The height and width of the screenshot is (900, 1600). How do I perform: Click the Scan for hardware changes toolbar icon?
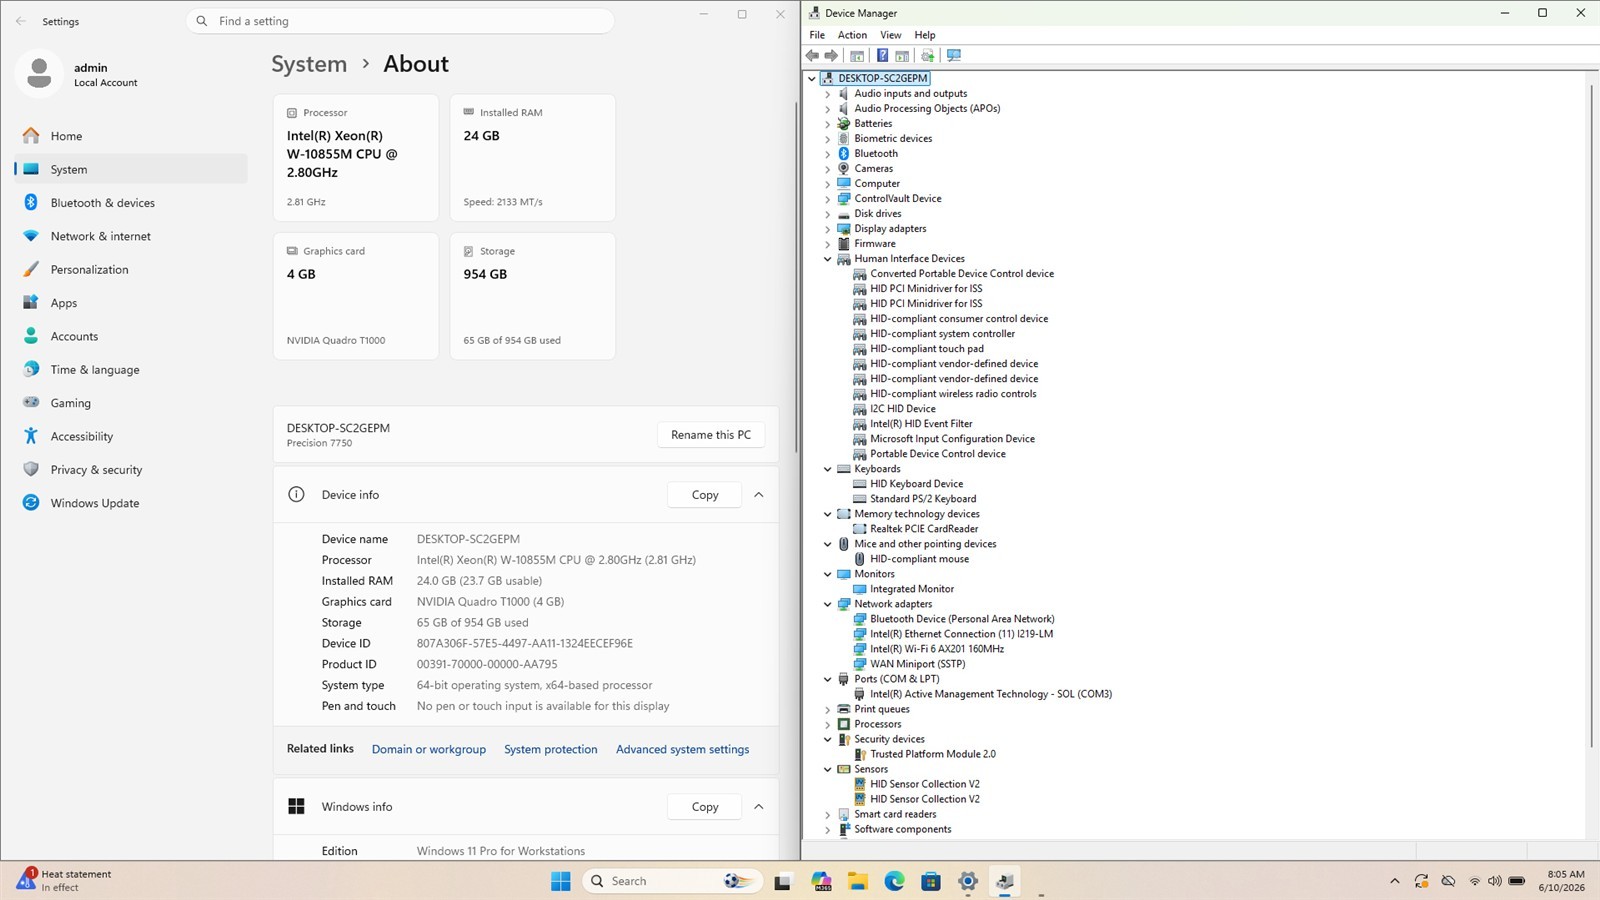(x=954, y=56)
